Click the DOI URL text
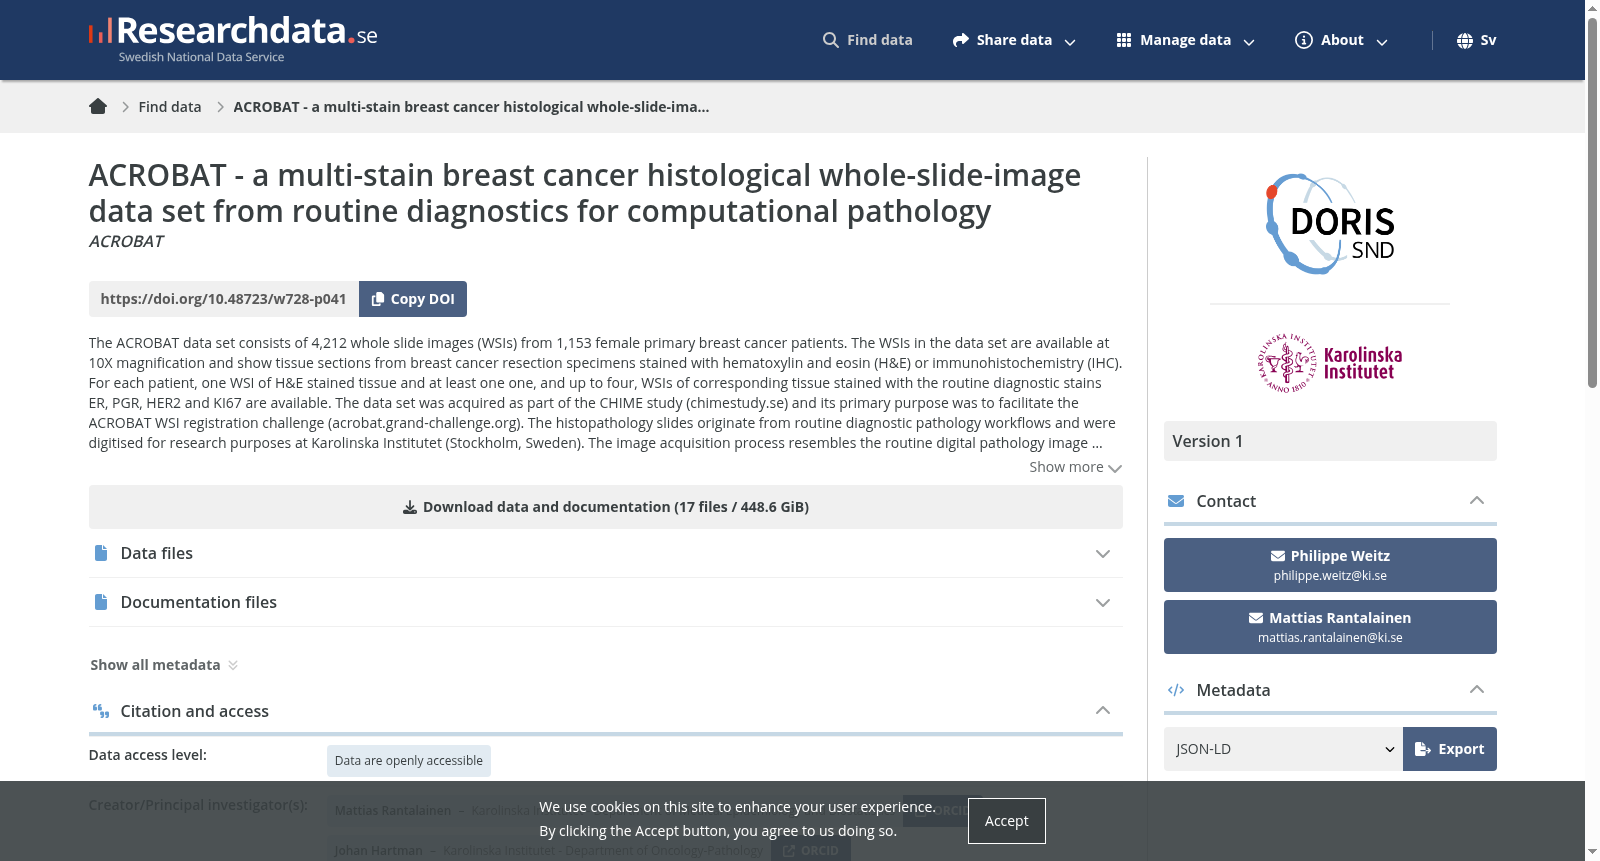The height and width of the screenshot is (861, 1600). pos(223,299)
